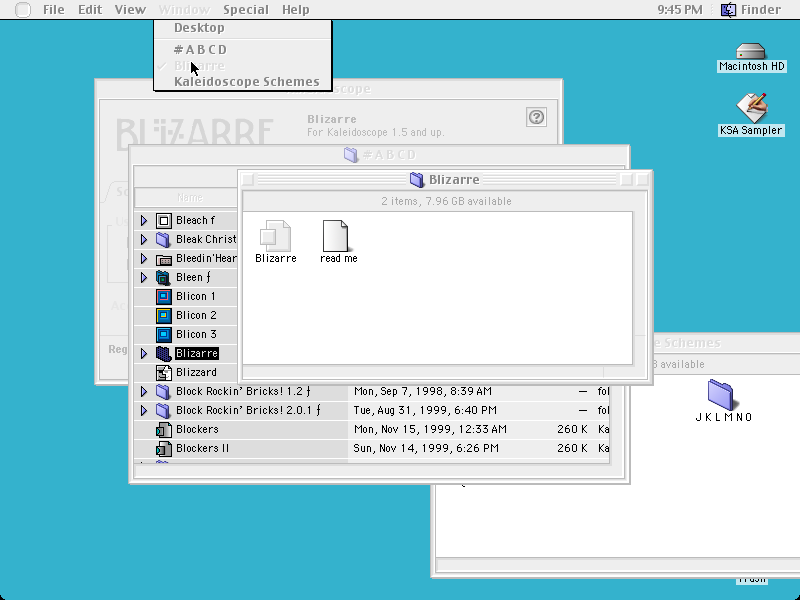Viewport: 800px width, 600px height.
Task: Select the Blicon 2 scheme icon
Action: 163,315
